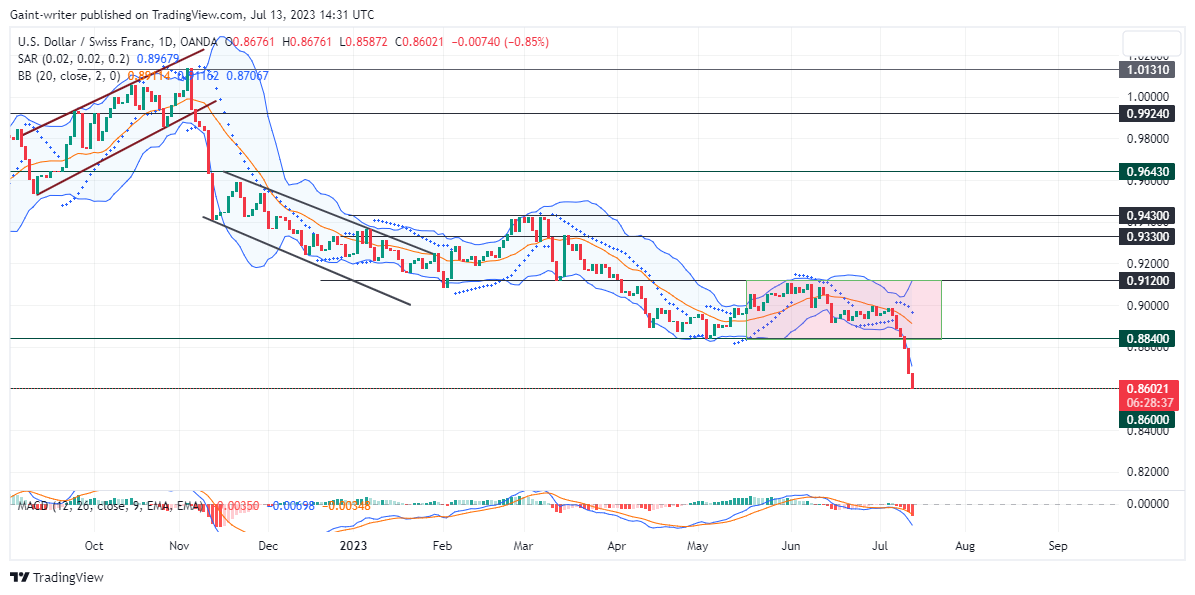Click the 0.92000 price axis value
The width and height of the screenshot is (1195, 595).
[1147, 264]
